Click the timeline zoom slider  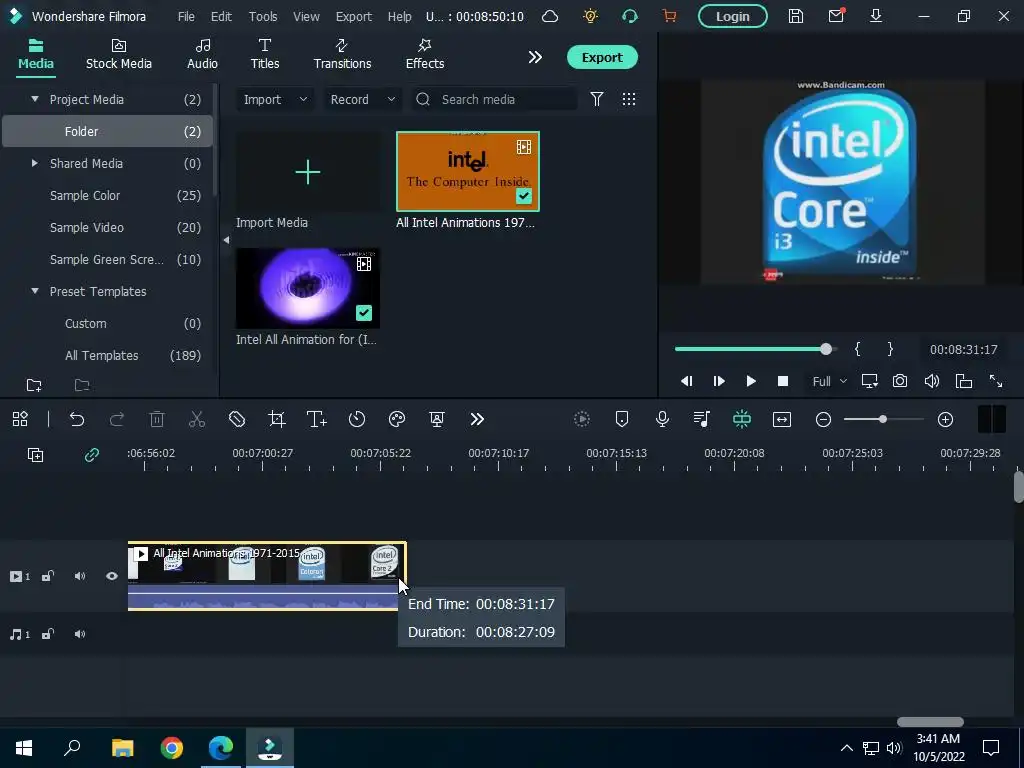click(883, 419)
